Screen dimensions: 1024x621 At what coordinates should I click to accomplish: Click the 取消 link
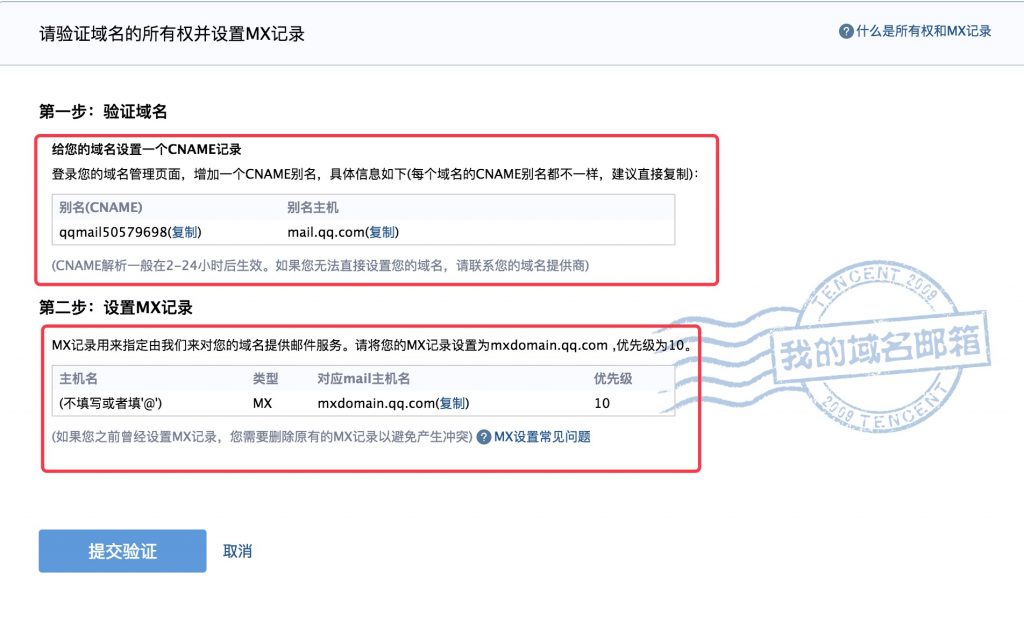click(x=237, y=551)
